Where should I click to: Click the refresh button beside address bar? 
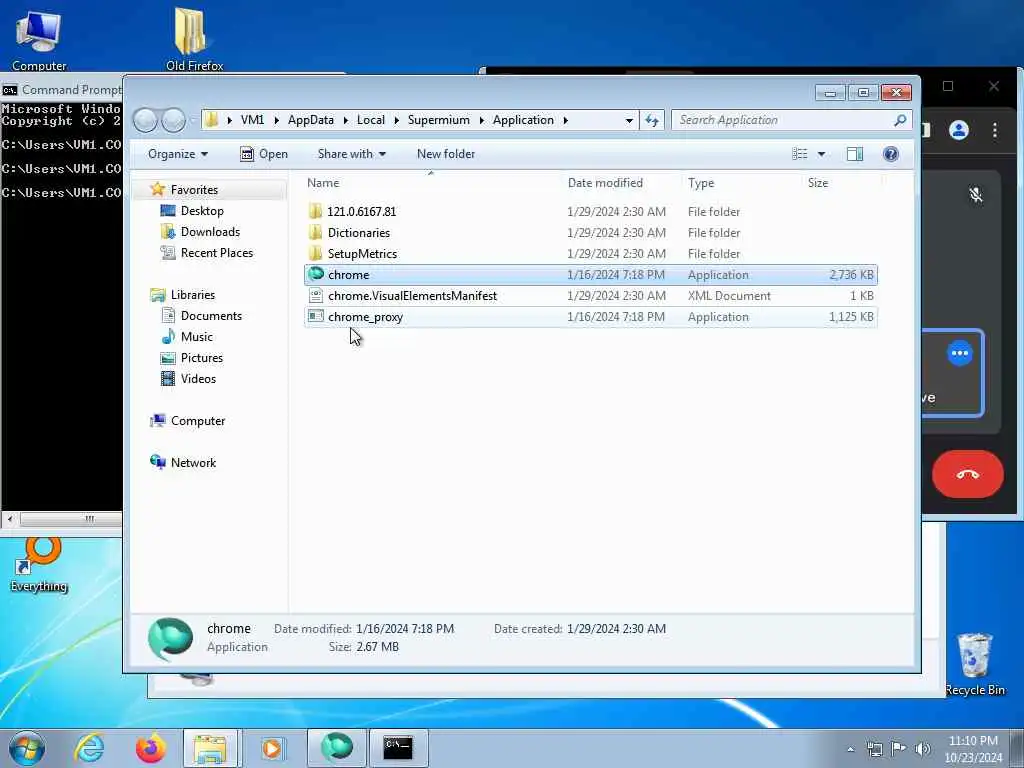(x=652, y=120)
